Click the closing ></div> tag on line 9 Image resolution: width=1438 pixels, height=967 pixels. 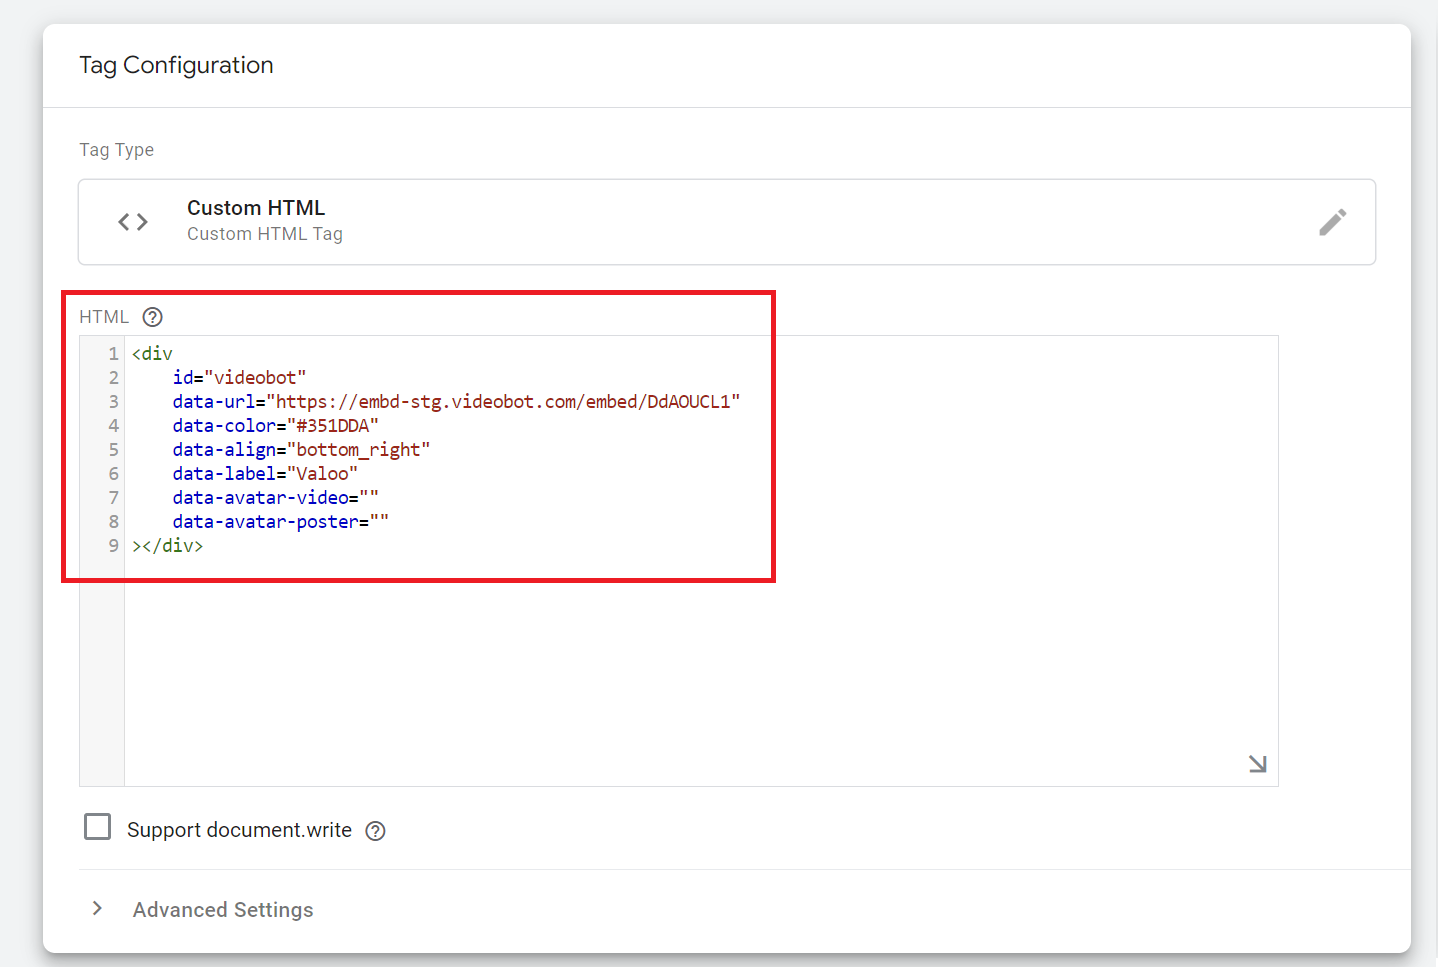(x=168, y=546)
